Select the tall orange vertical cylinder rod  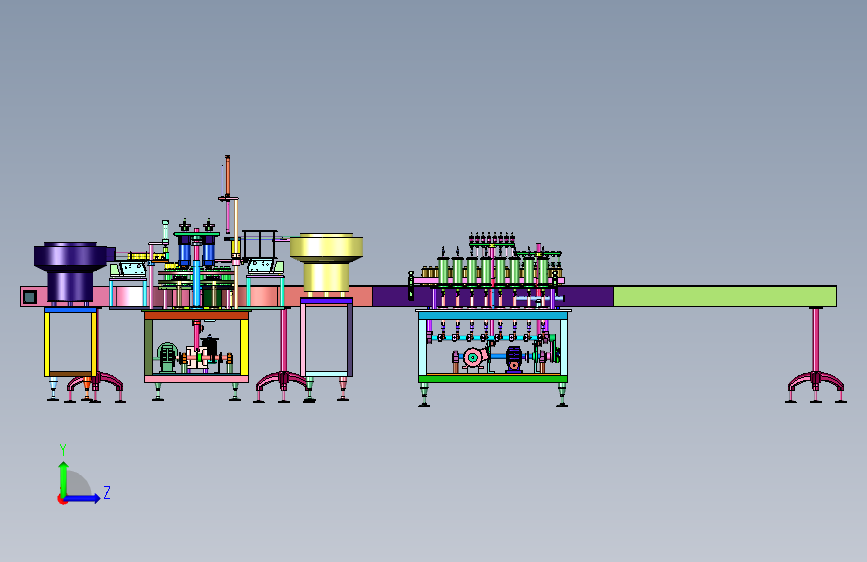click(227, 176)
